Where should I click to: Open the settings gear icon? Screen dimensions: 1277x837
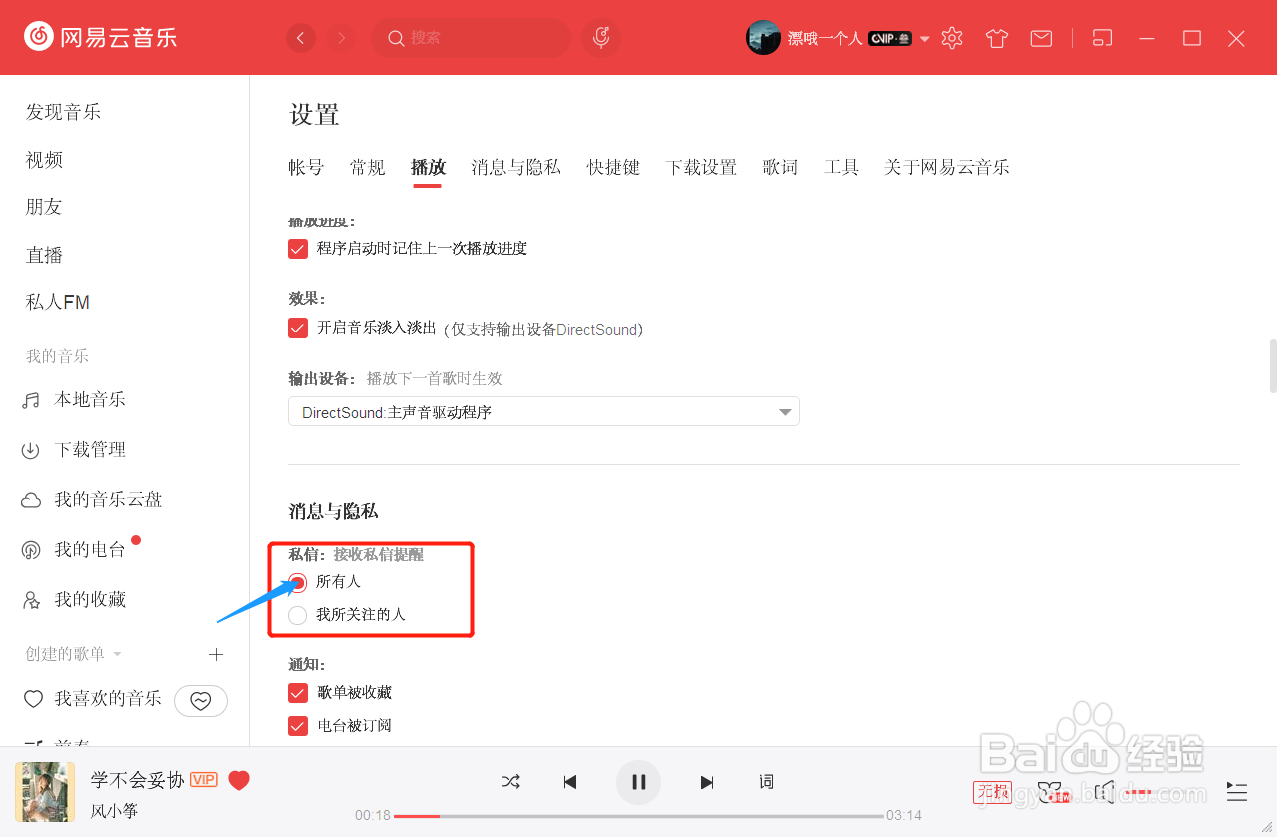[952, 38]
